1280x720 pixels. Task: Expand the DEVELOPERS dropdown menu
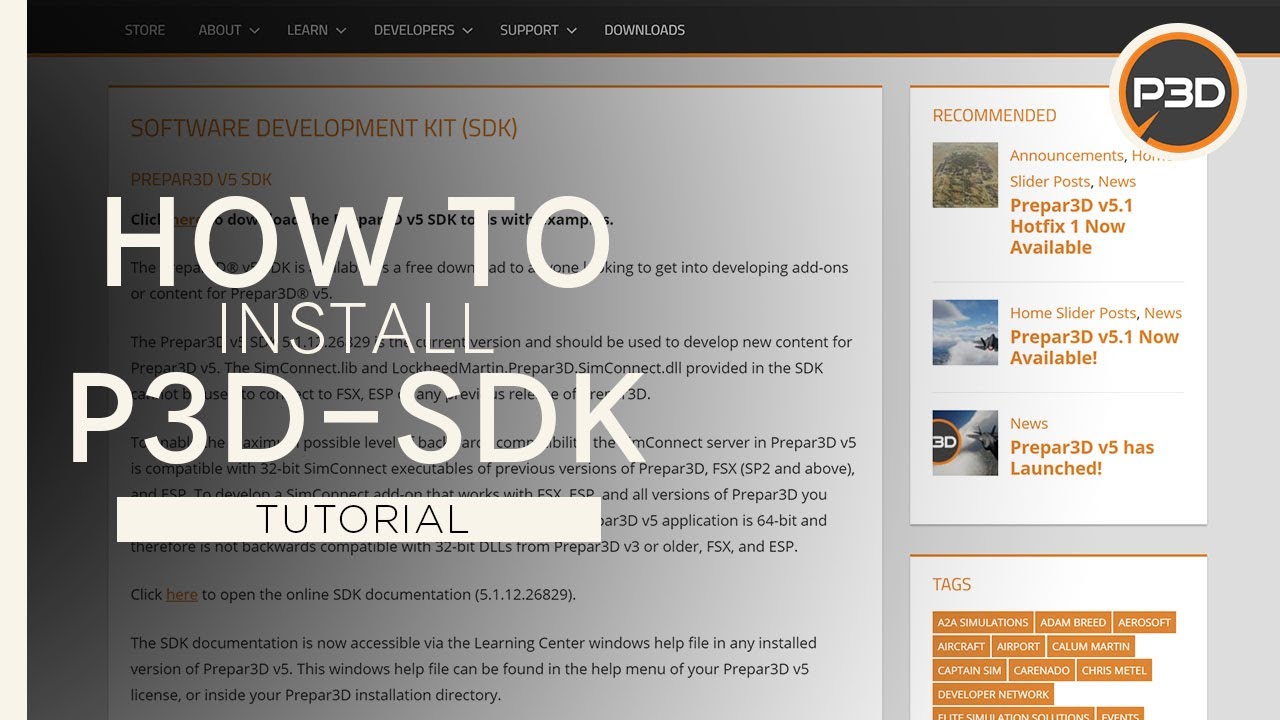tap(423, 30)
